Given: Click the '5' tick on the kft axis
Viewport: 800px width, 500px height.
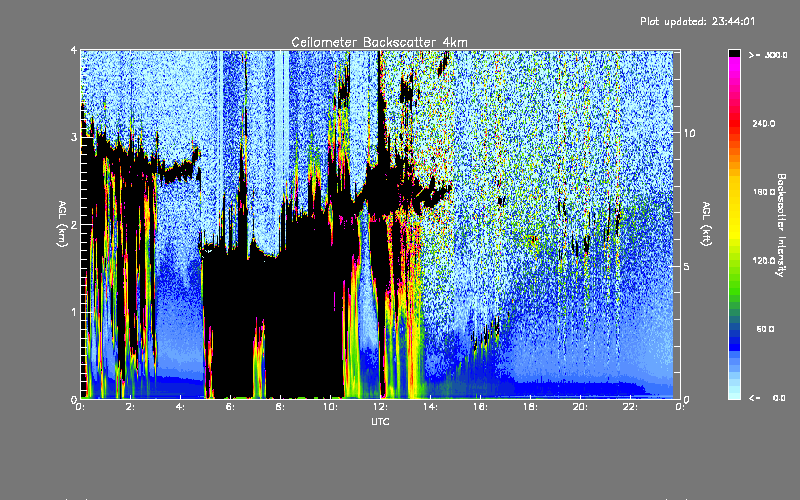Looking at the screenshot, I should (686, 266).
